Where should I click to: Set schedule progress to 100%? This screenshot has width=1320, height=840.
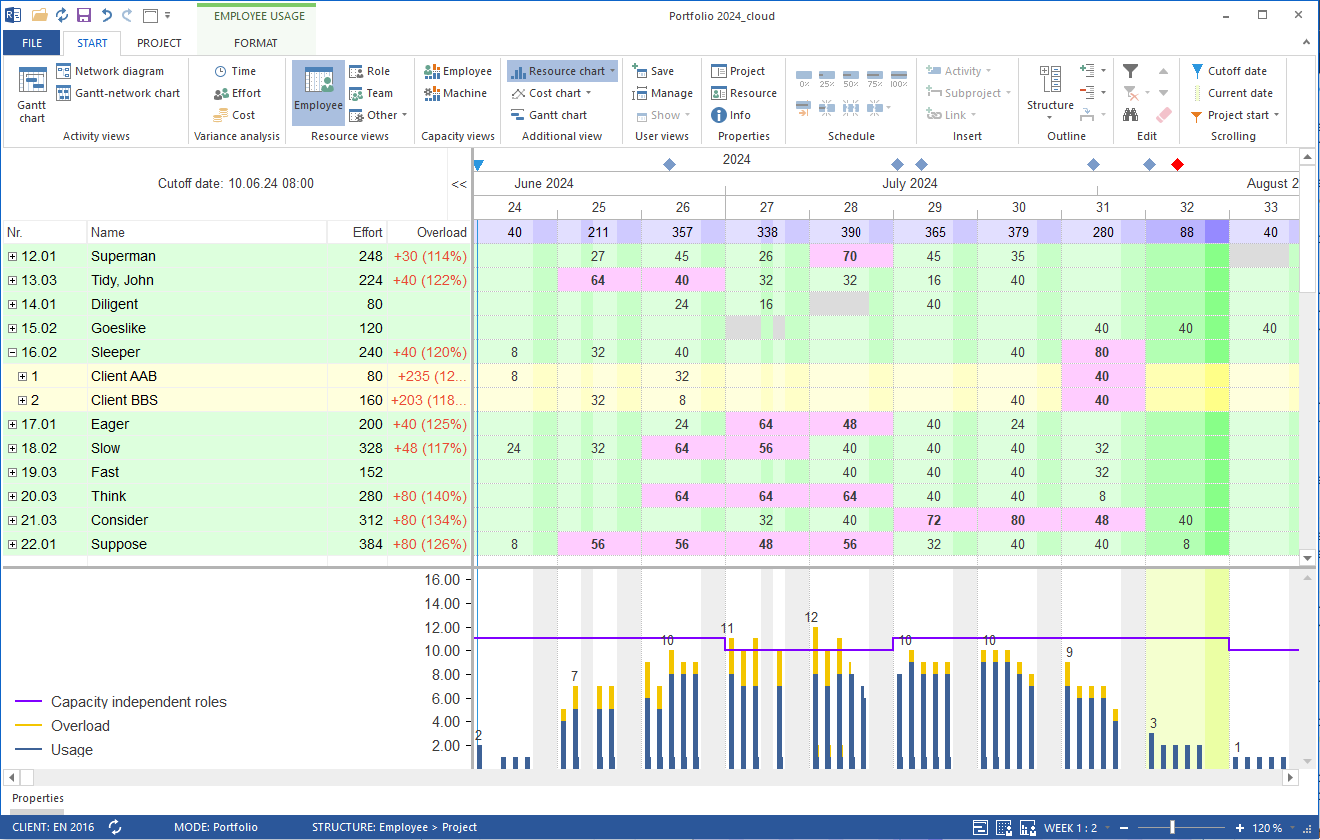[898, 77]
